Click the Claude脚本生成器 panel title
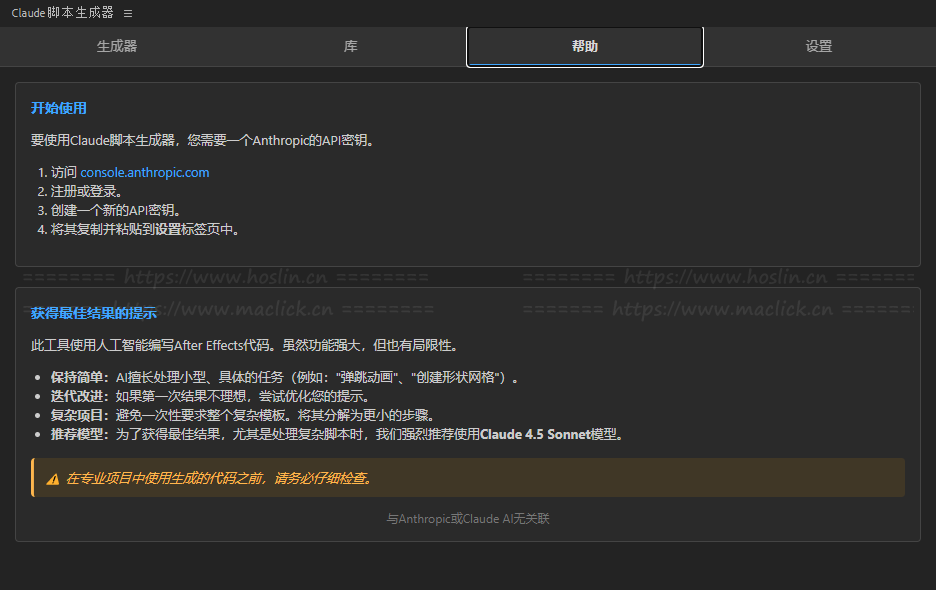Viewport: 936px width, 590px height. coord(62,13)
